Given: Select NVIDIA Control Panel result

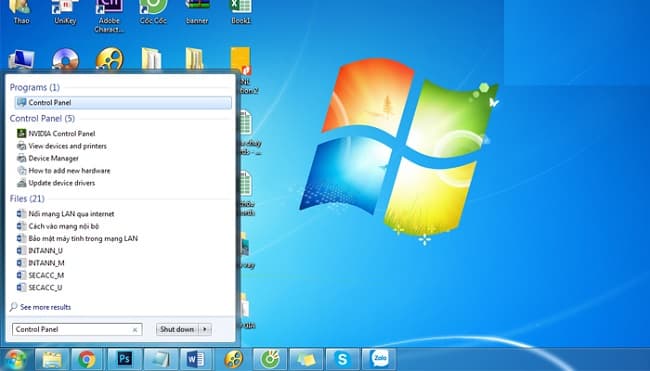Looking at the screenshot, I should point(61,133).
